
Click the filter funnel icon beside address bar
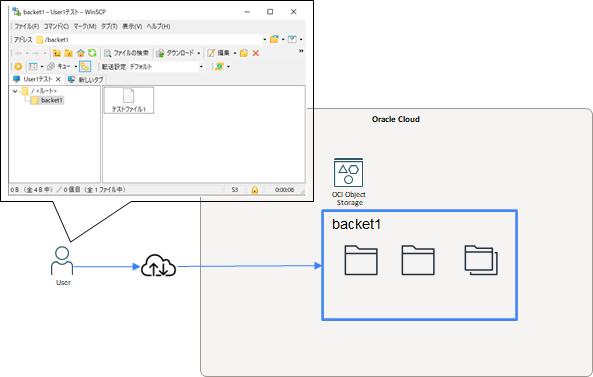(x=292, y=39)
